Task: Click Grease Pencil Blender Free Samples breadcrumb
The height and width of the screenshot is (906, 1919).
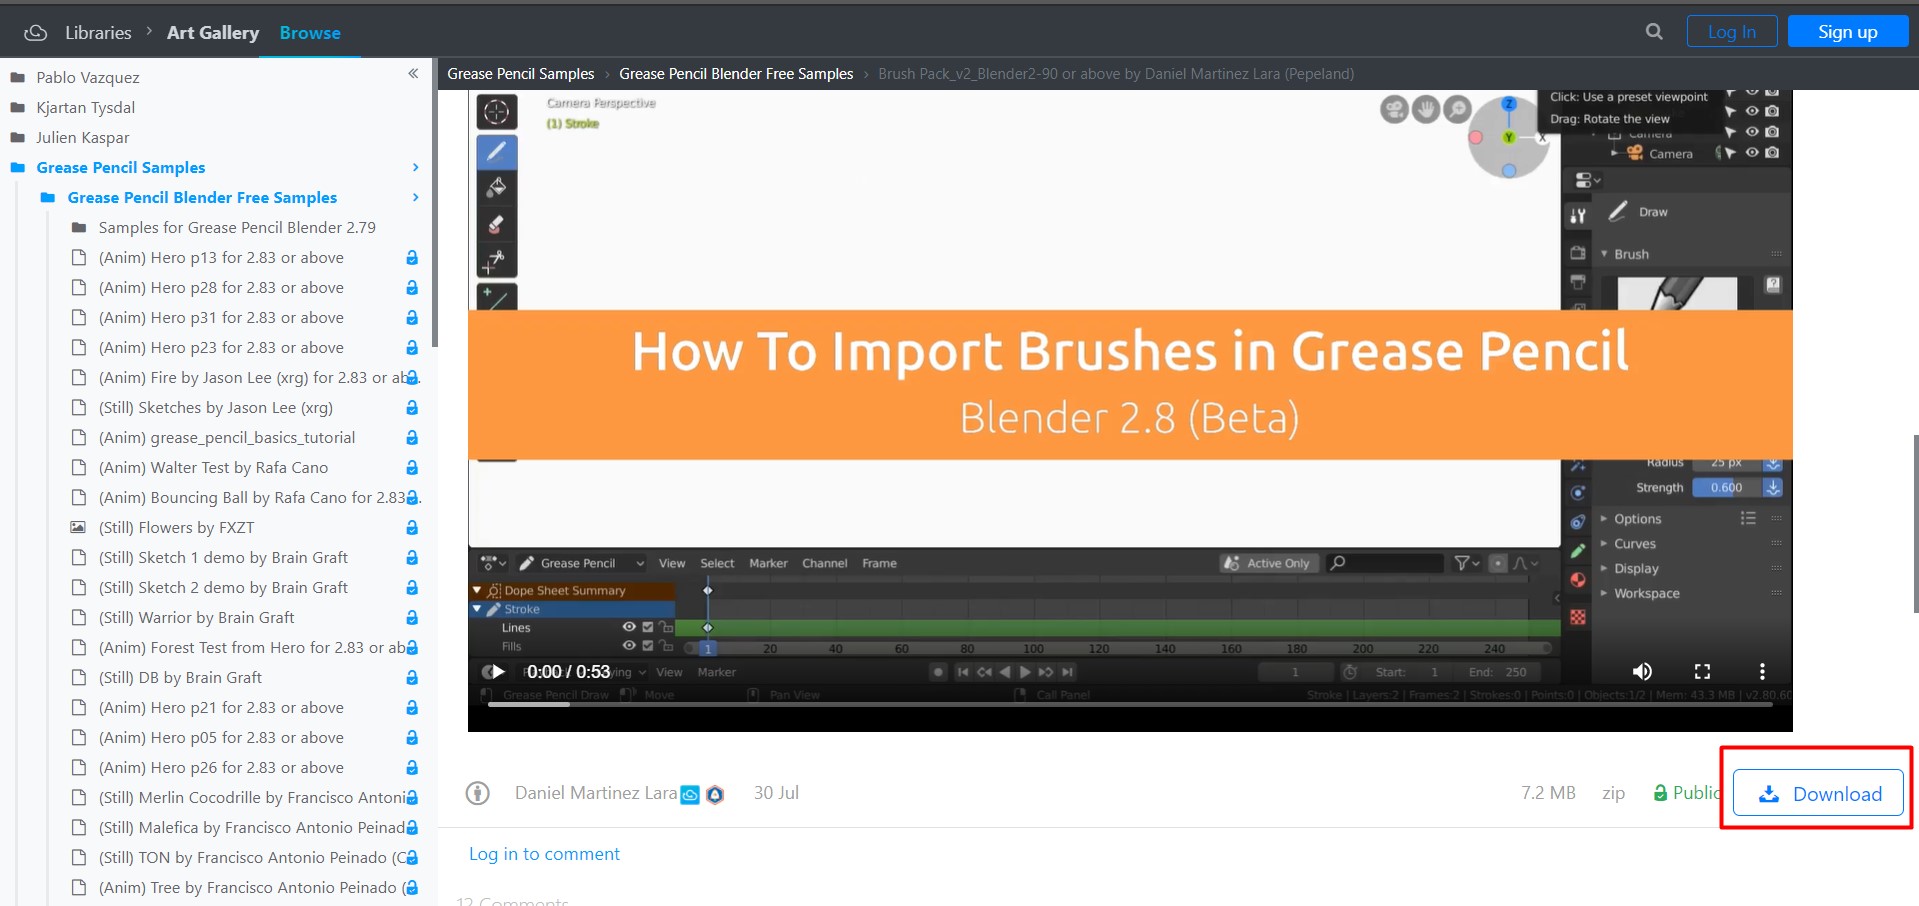Action: click(x=736, y=74)
